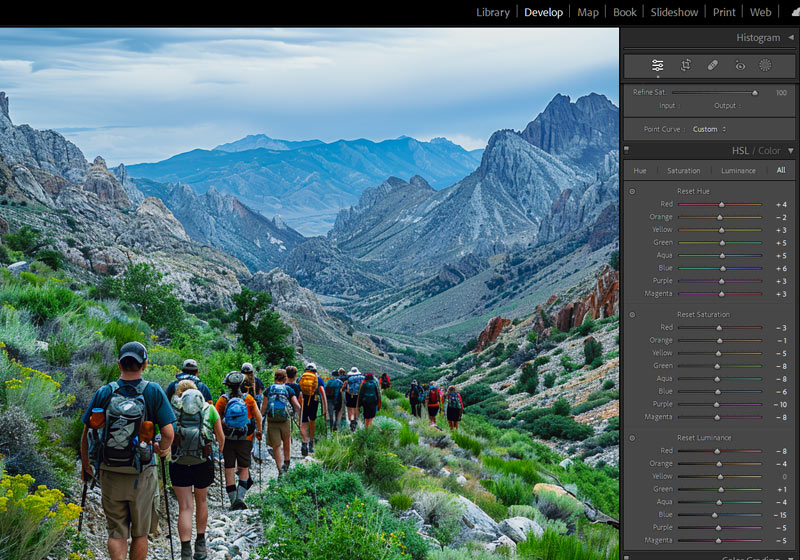800x560 pixels.
Task: Click the Saturation Magenta label
Action: pos(658,417)
